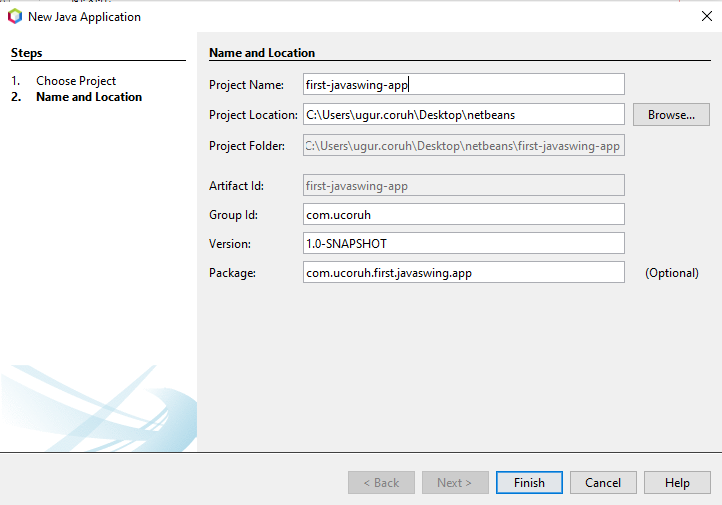Image resolution: width=722 pixels, height=505 pixels.
Task: Click the Project Folder: label
Action: click(247, 145)
